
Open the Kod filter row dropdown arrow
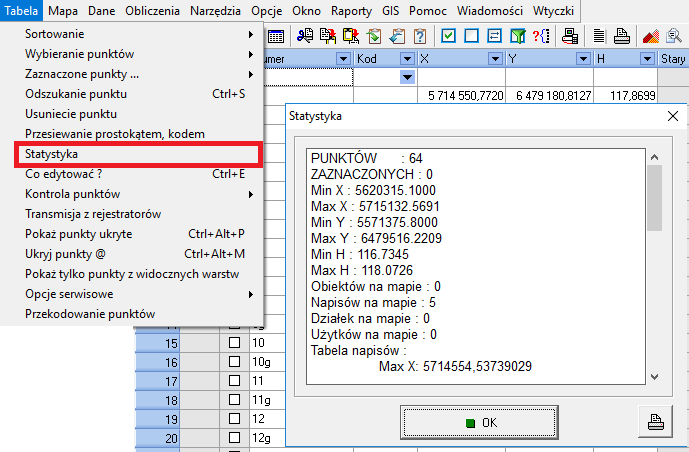pyautogui.click(x=407, y=78)
